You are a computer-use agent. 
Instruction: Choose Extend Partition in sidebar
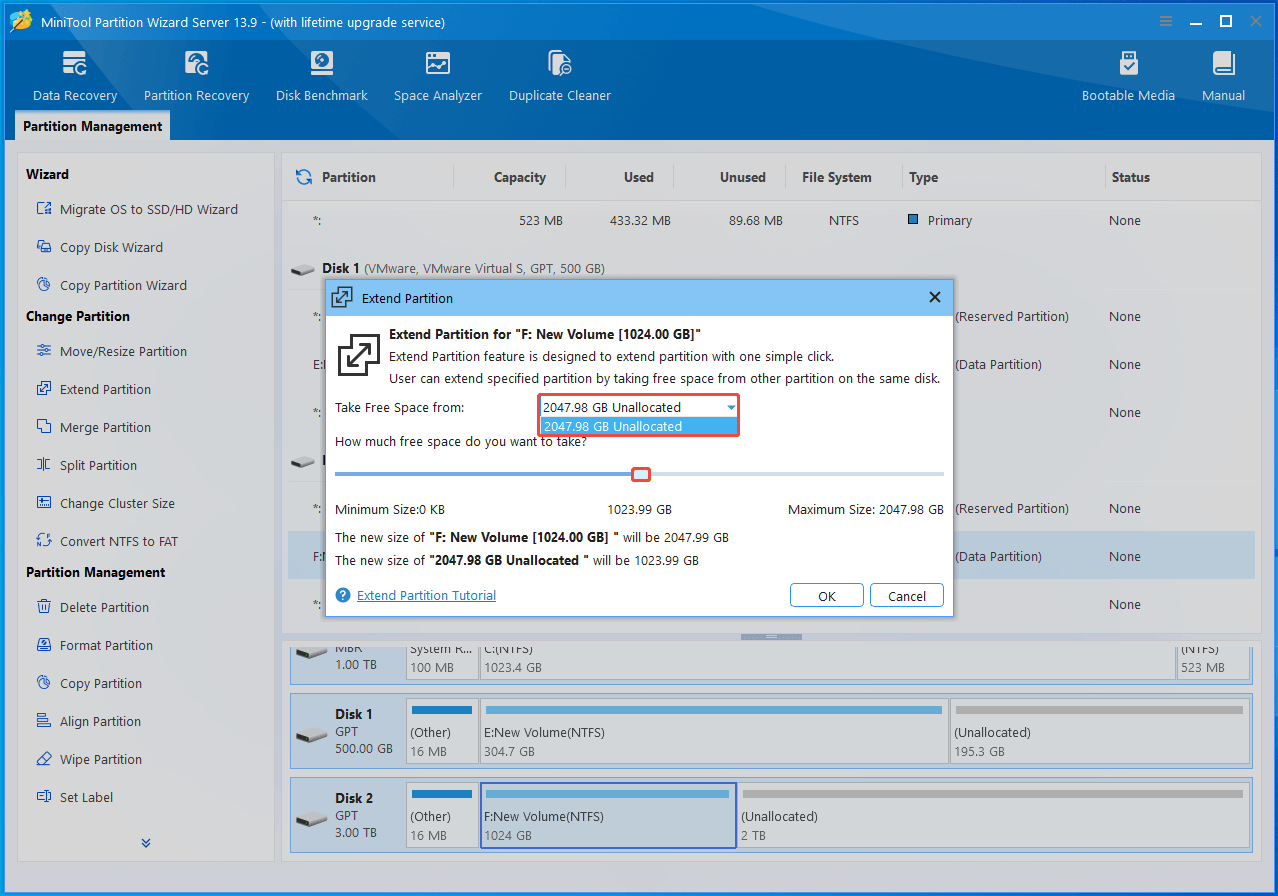pos(93,389)
